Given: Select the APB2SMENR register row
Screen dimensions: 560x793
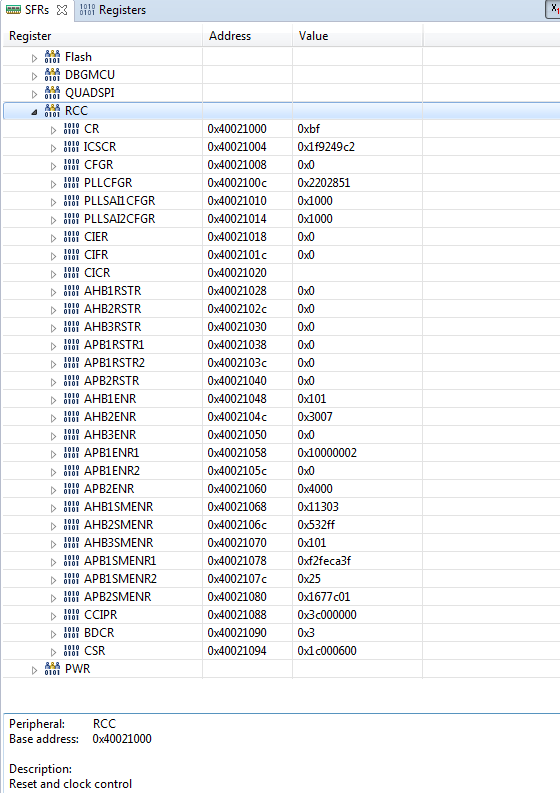Looking at the screenshot, I should click(281, 597).
